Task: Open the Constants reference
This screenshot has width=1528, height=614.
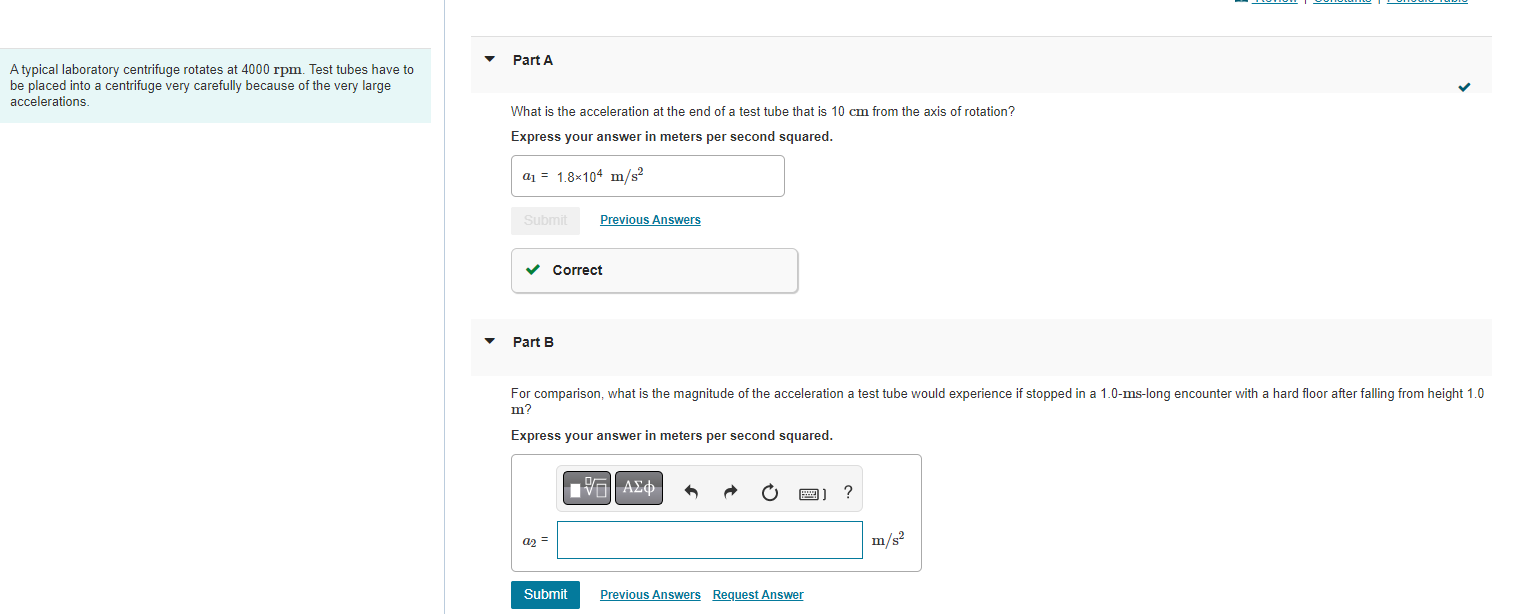Action: (1341, 2)
